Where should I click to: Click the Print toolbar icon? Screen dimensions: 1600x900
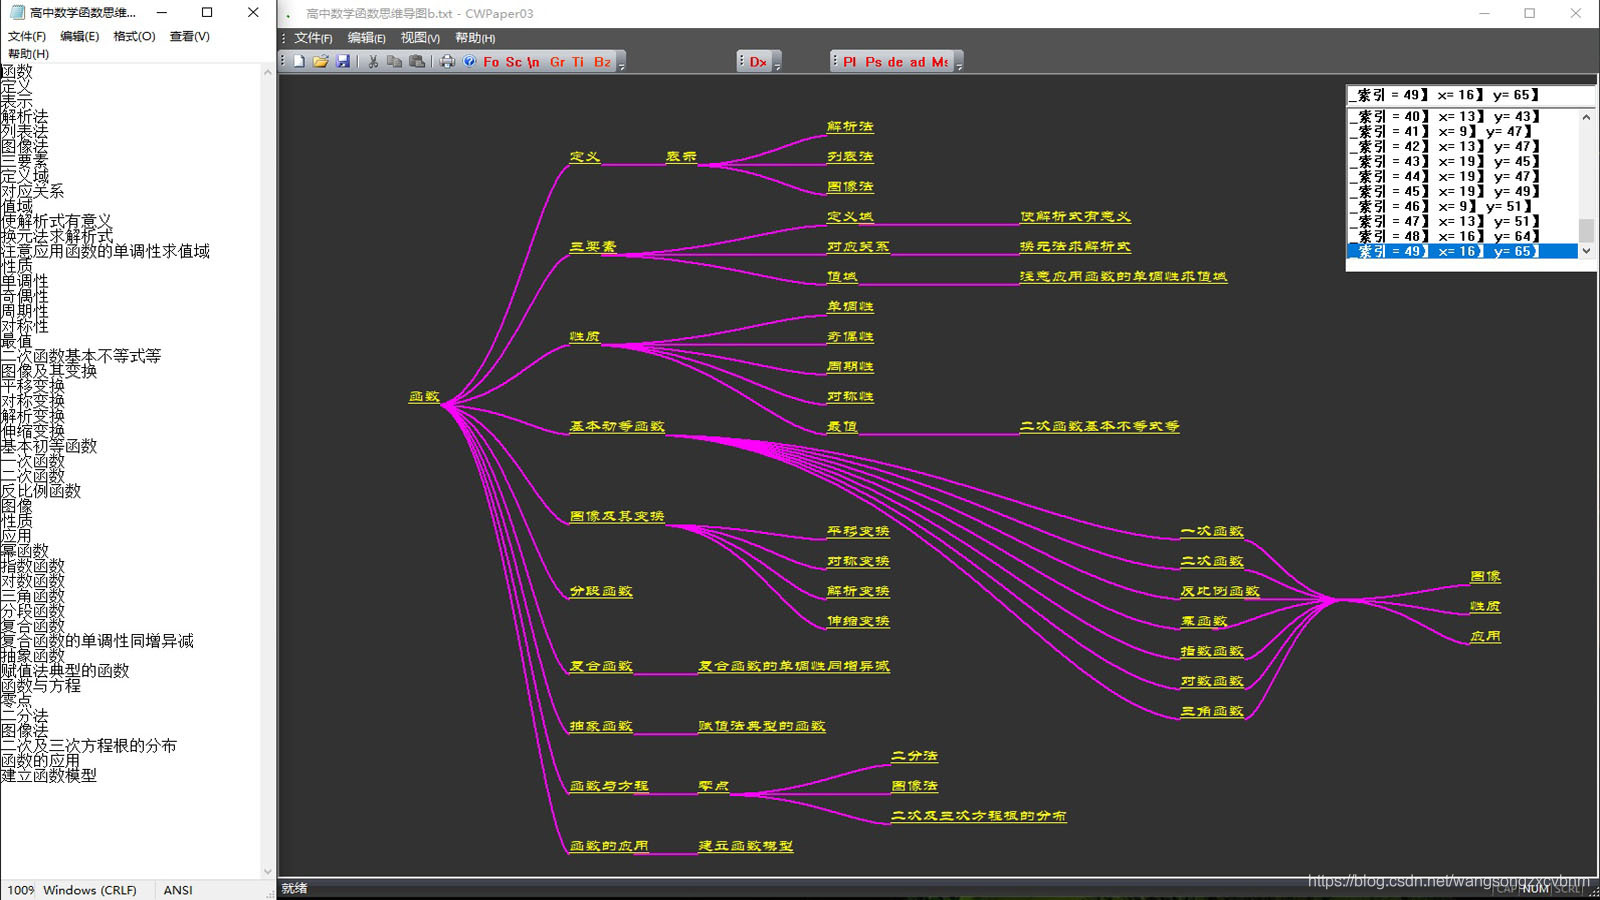coord(447,62)
